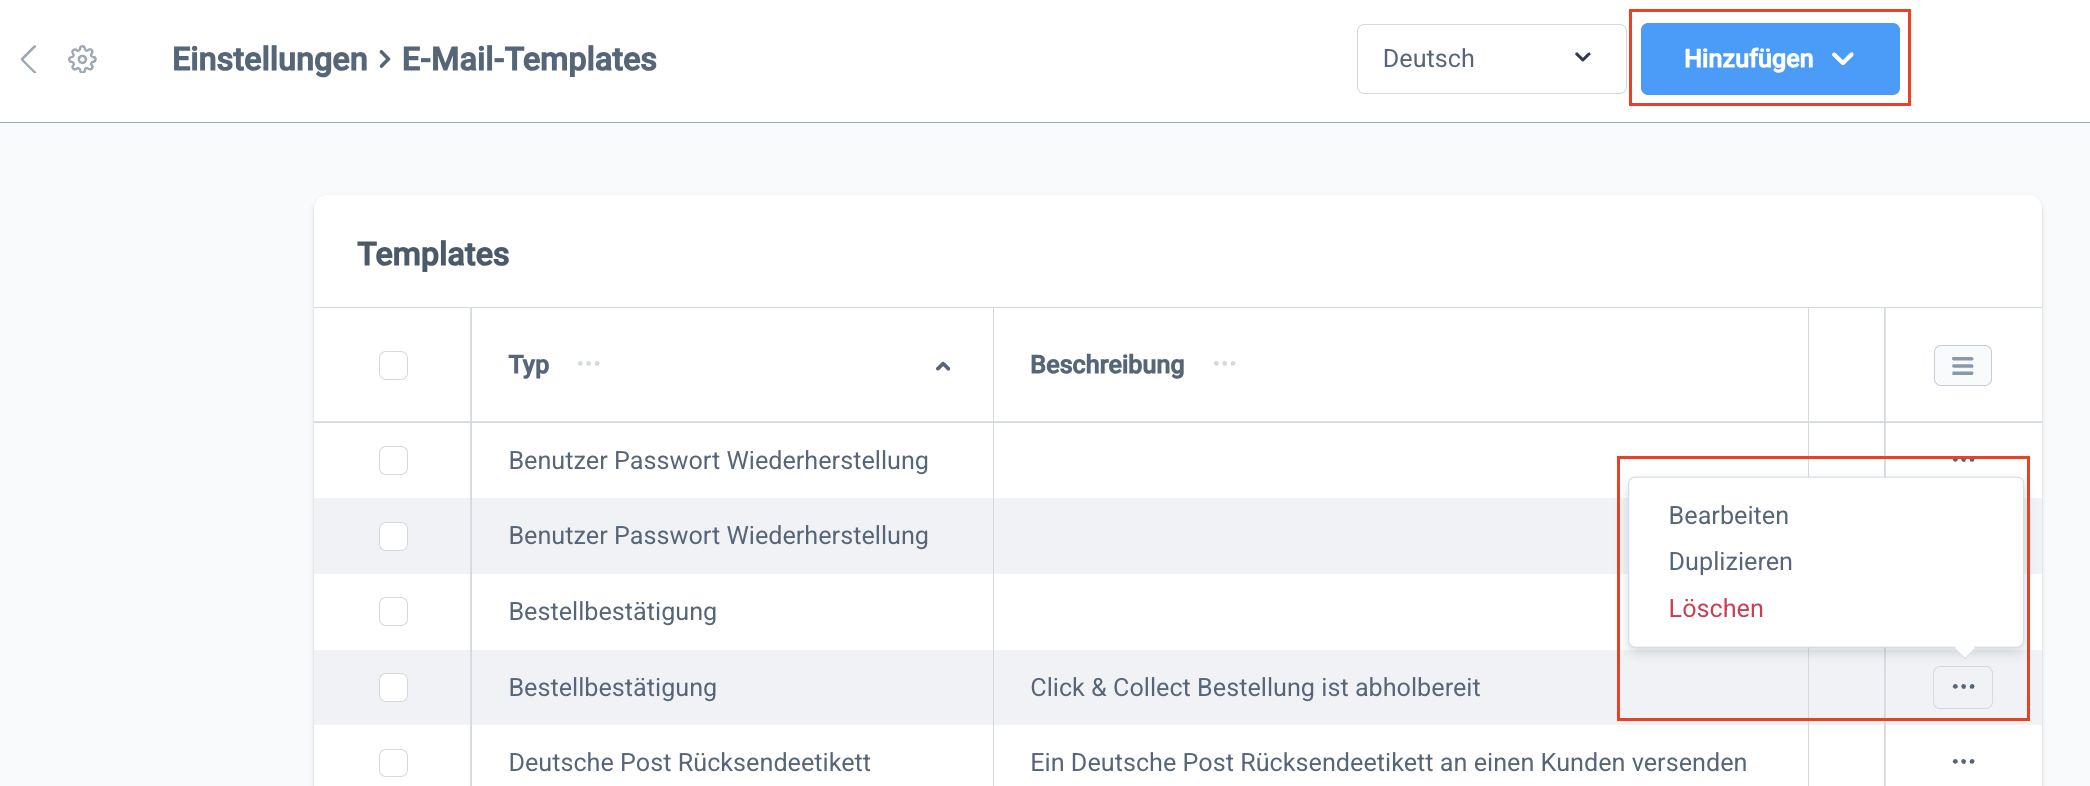Viewport: 2090px width, 786px height.
Task: Open the column list menu icon
Action: (1962, 366)
